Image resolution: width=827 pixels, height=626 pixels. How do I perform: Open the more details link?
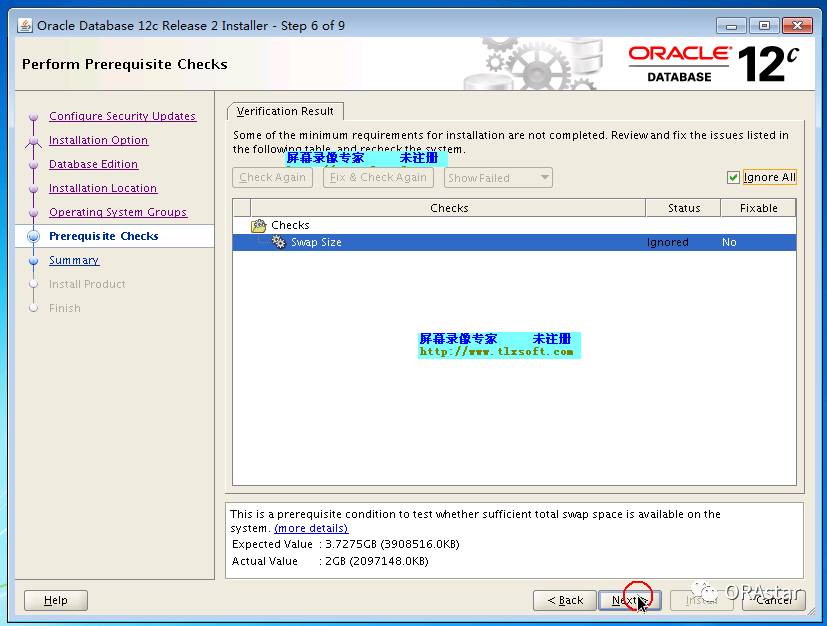tap(311, 528)
